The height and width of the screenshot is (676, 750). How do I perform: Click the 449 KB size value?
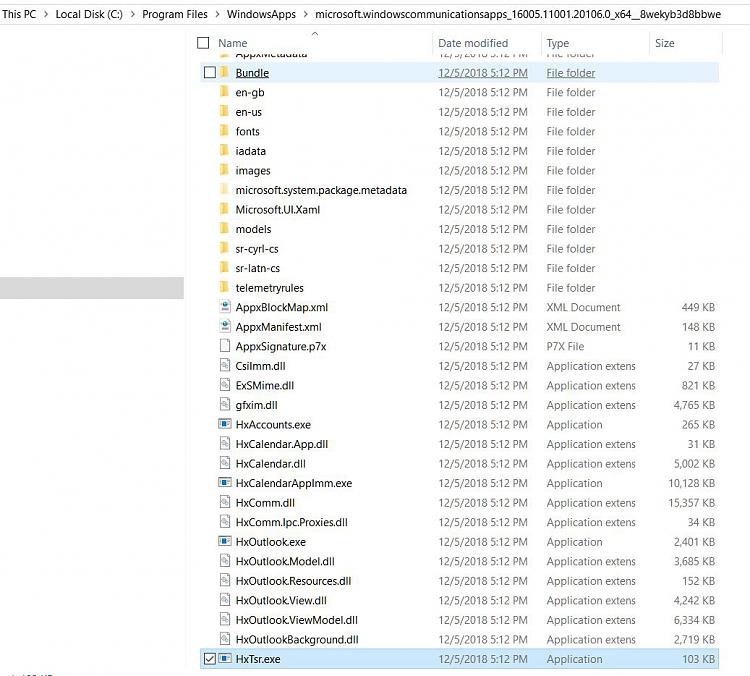[698, 307]
